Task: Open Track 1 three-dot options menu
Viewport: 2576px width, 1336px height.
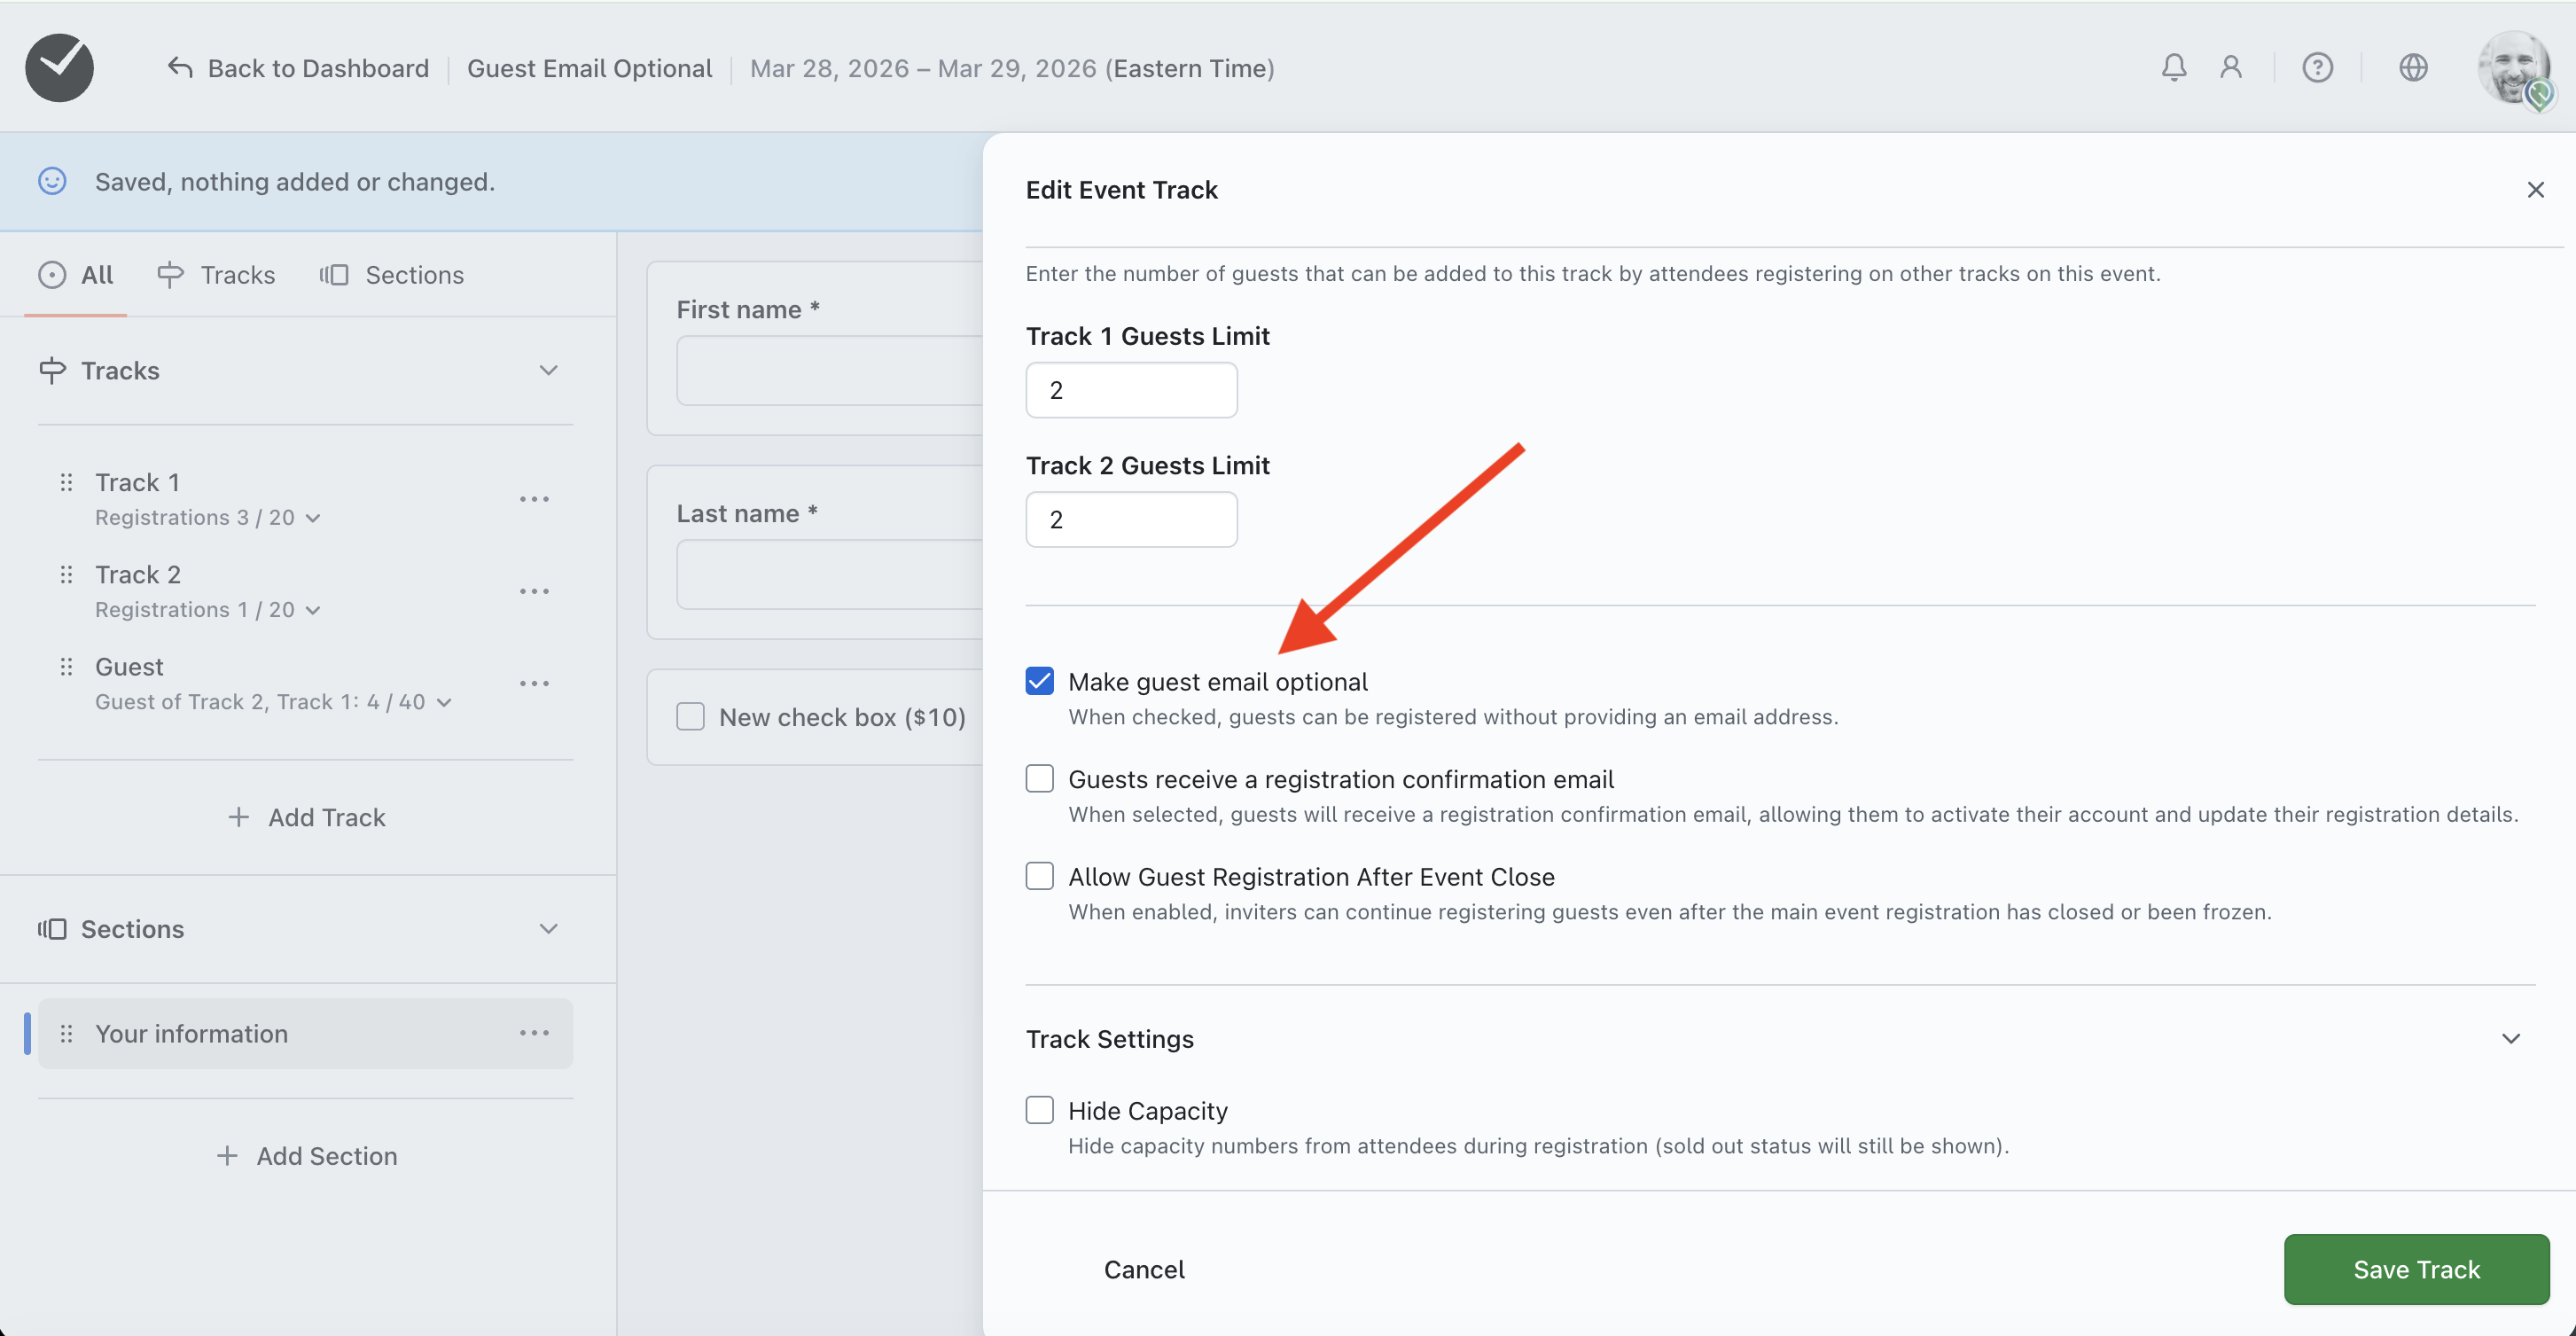Action: point(534,499)
